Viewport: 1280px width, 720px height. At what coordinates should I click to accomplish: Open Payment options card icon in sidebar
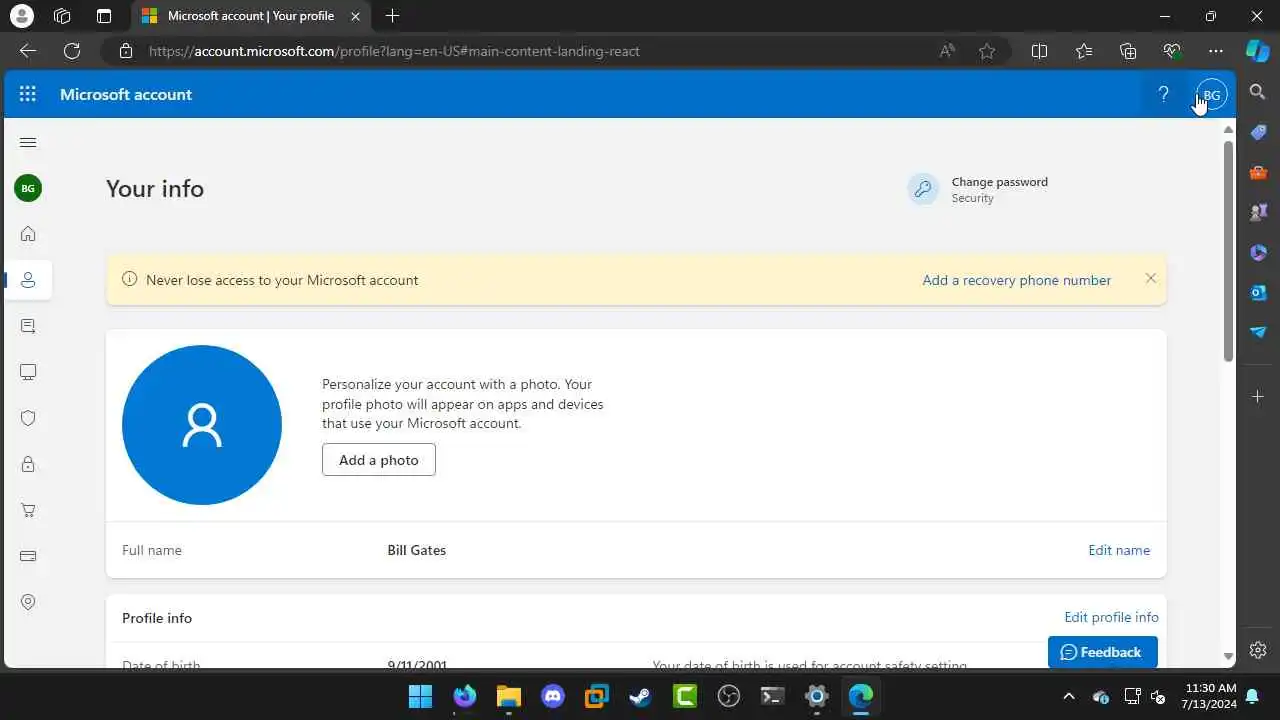click(x=28, y=556)
